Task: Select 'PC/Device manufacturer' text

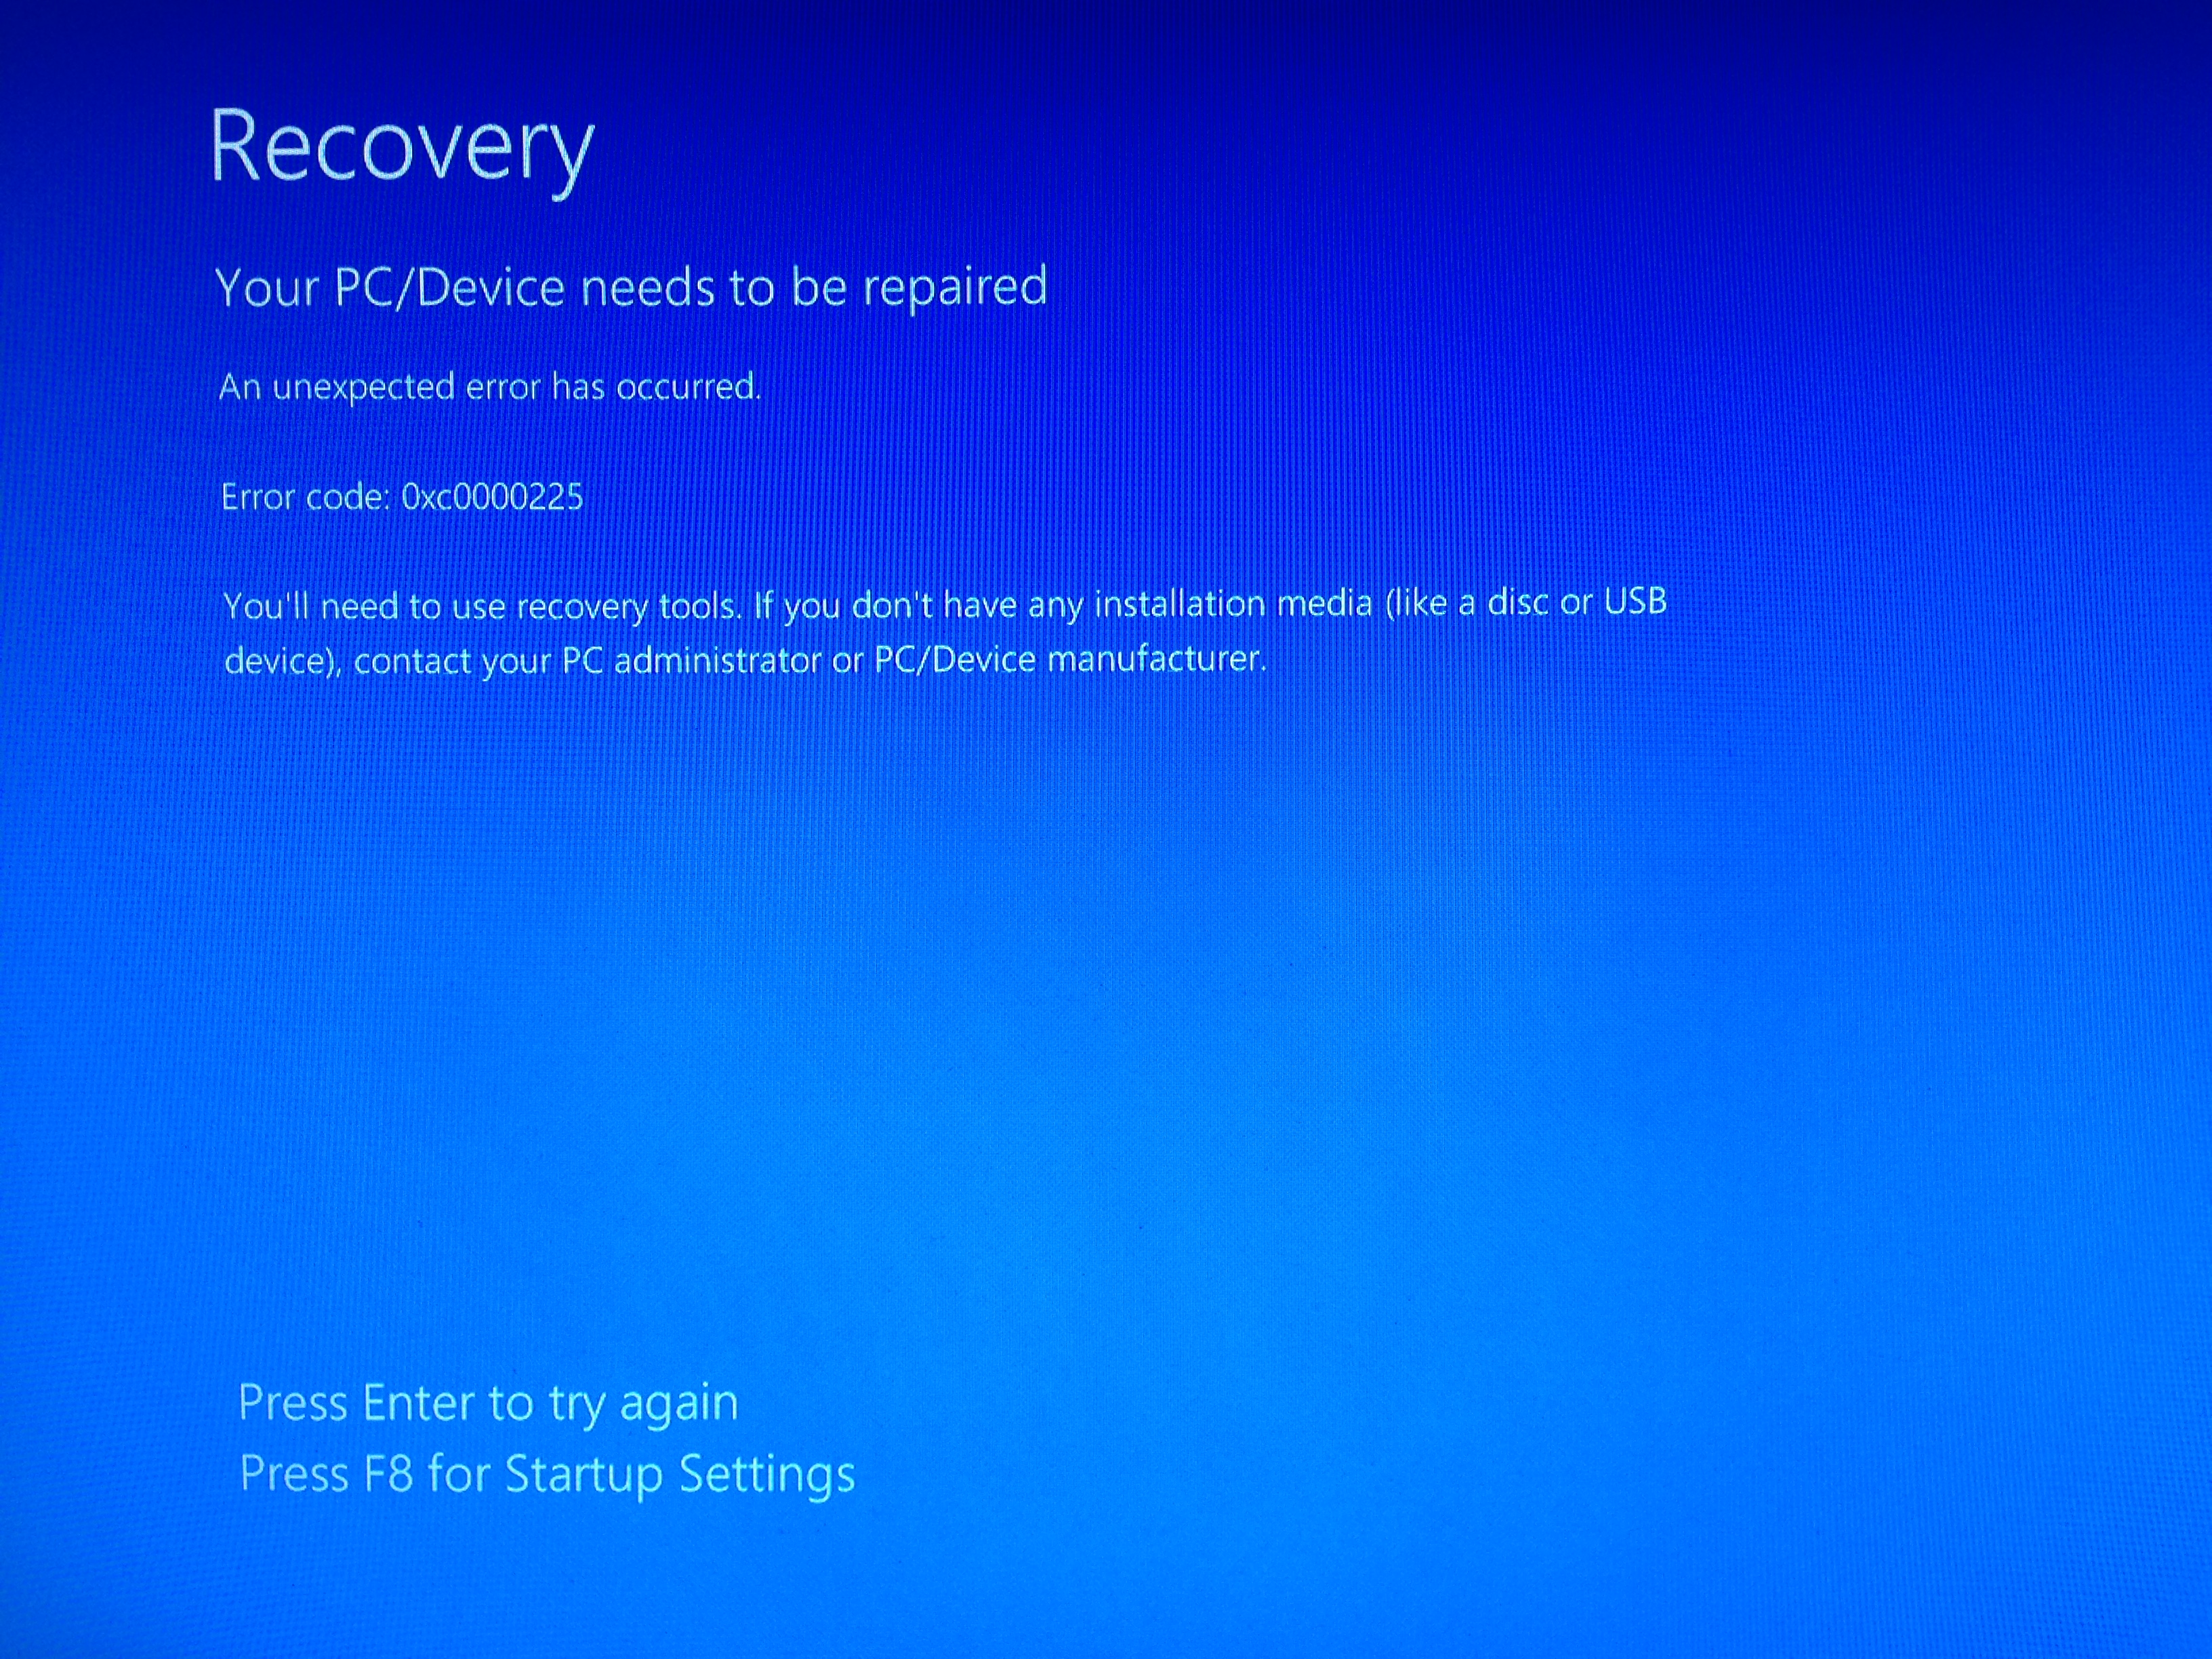Action: [1070, 659]
